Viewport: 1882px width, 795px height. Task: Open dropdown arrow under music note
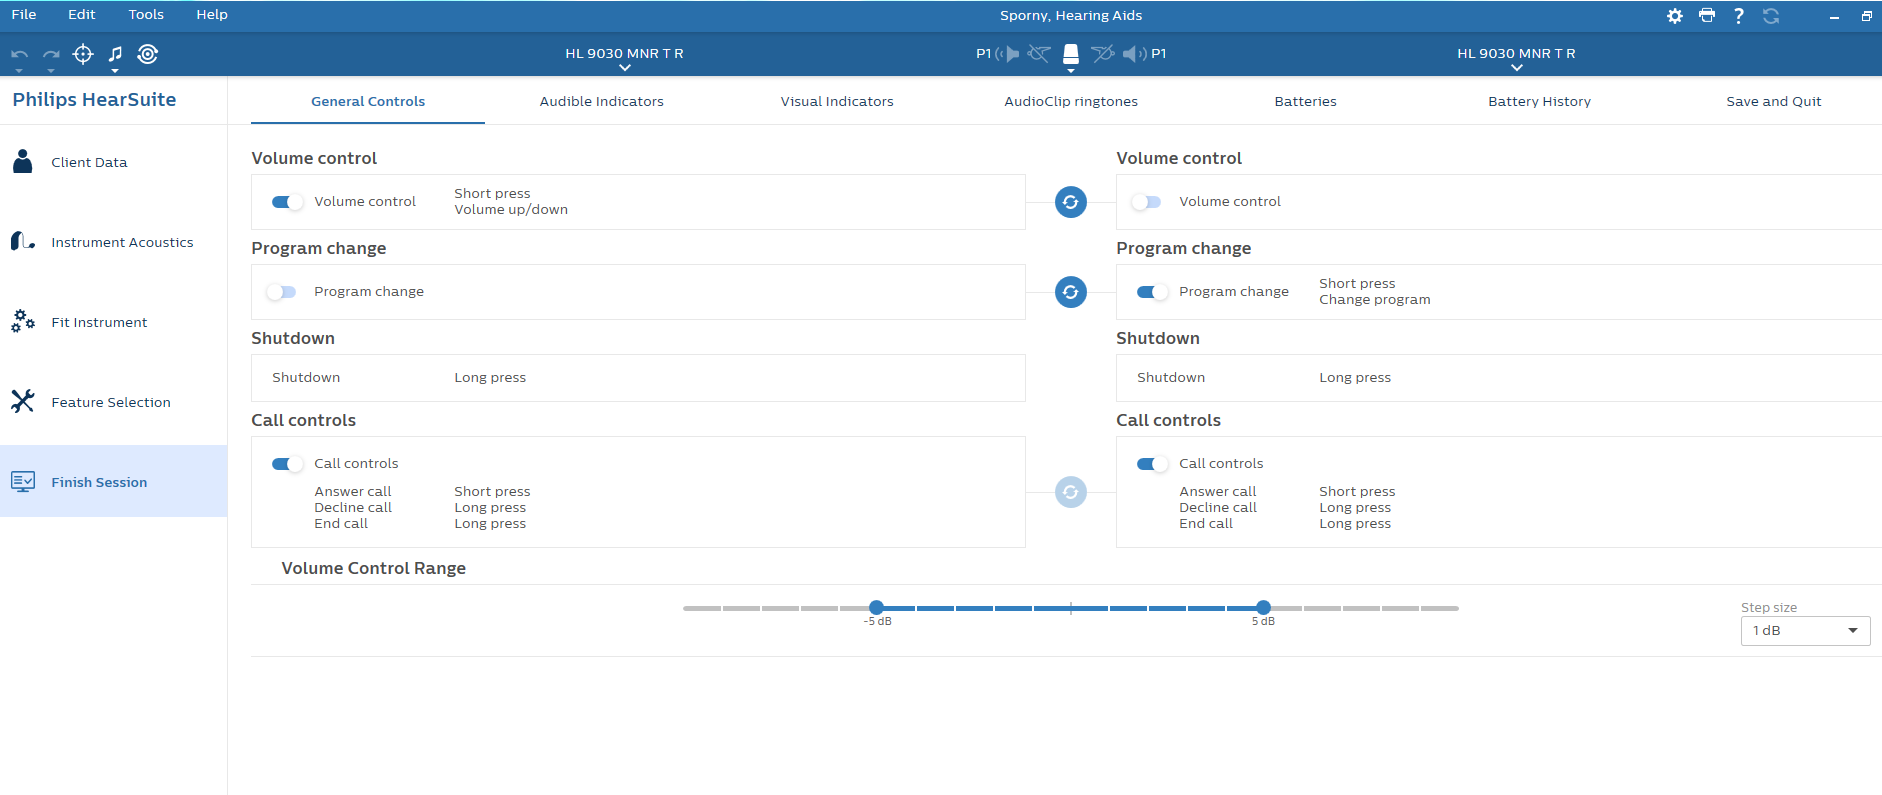click(115, 71)
